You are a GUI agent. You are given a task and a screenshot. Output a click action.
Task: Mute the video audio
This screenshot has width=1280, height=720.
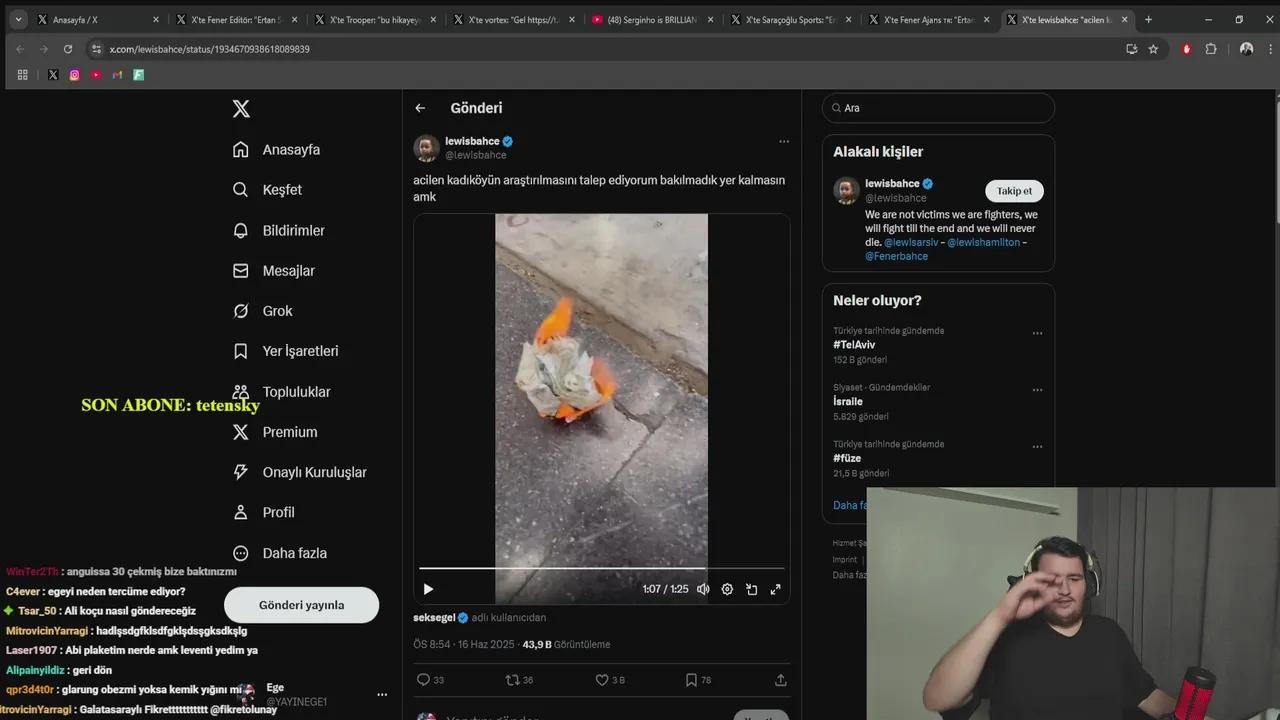point(703,589)
